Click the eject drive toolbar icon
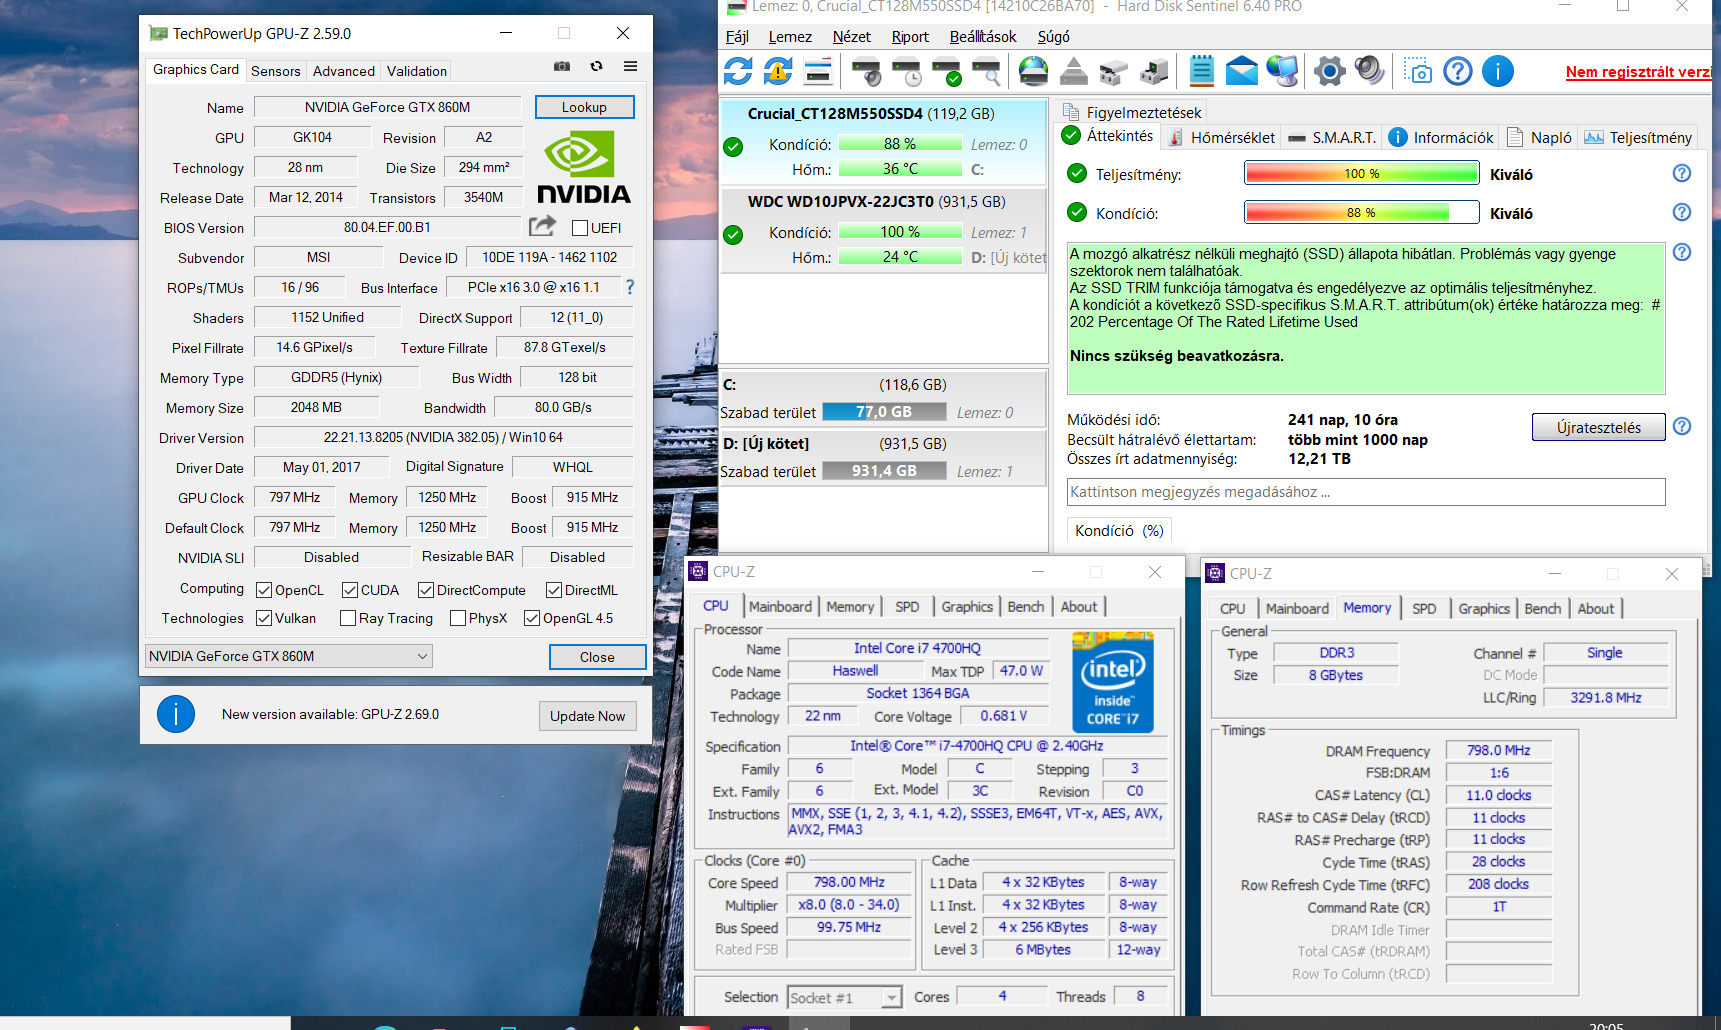Viewport: 1721px width, 1030px height. coord(1074,72)
